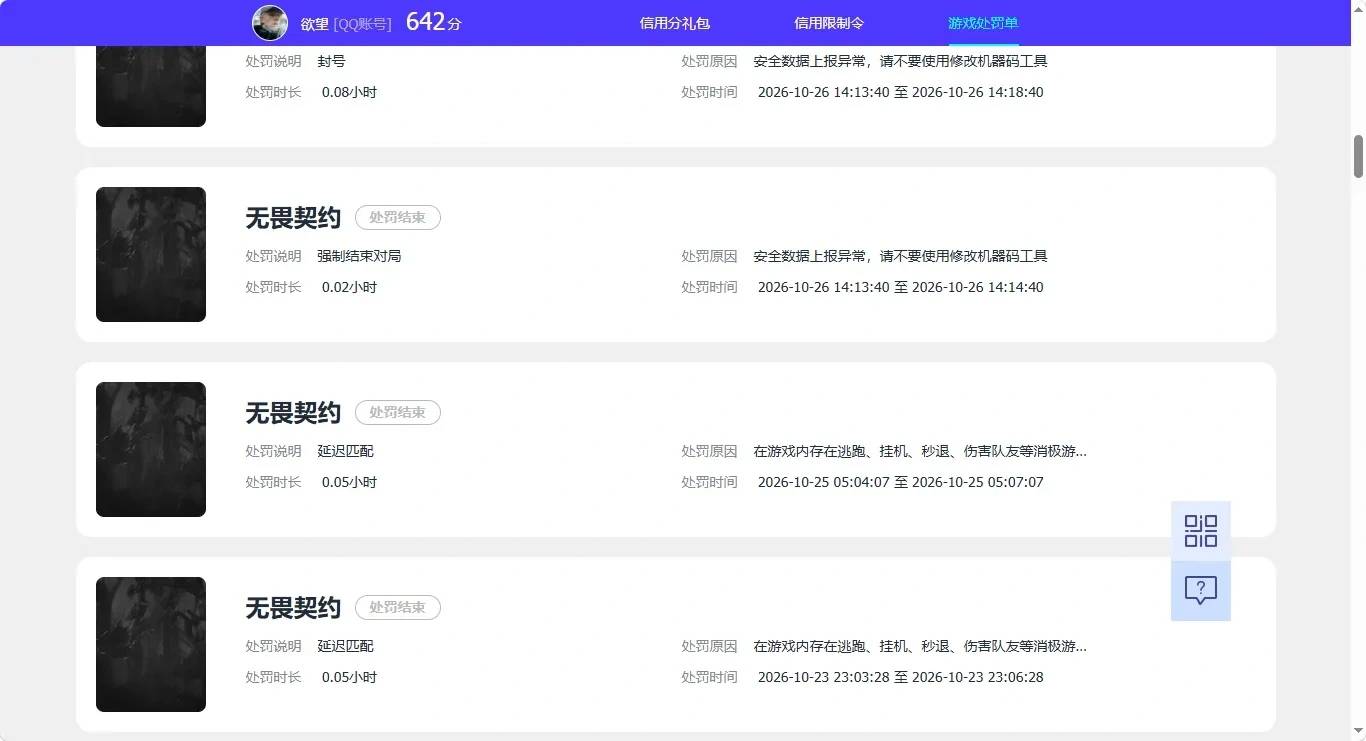Click truncated reason in 2026-10-25 card
This screenshot has width=1366, height=741.
[x=920, y=451]
